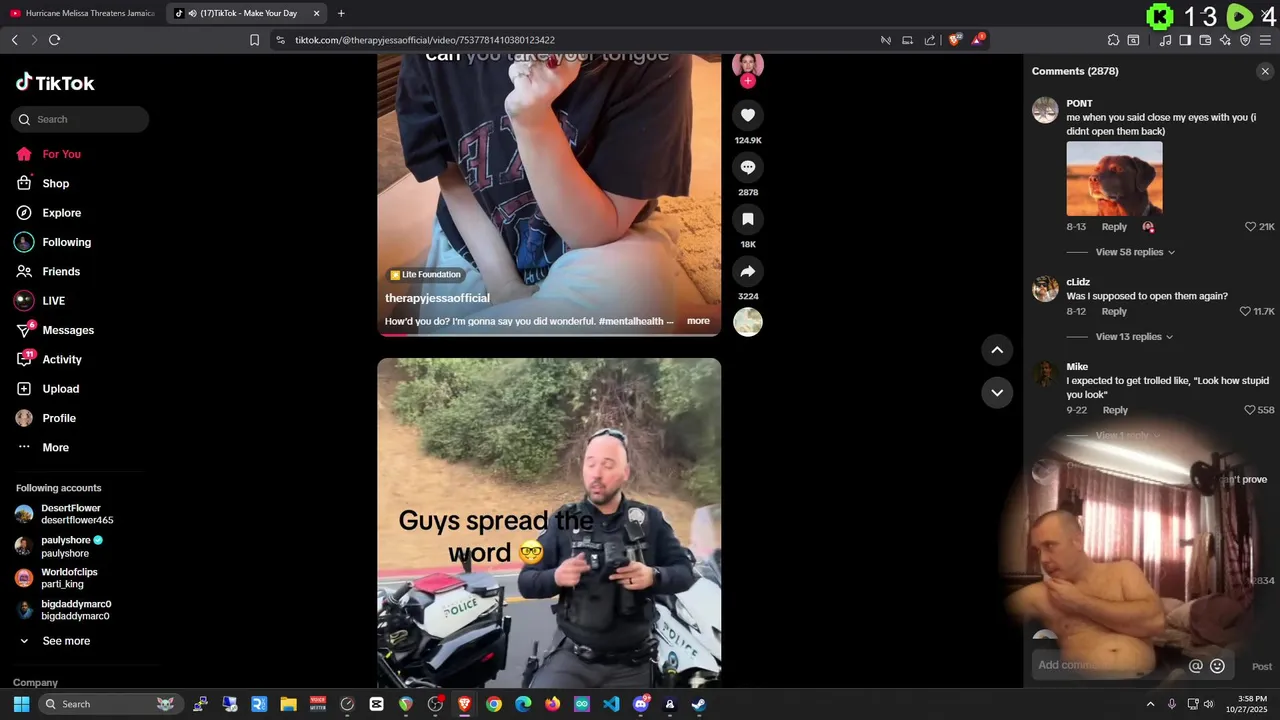Open the Lite Foundation tag
This screenshot has width=1280, height=720.
point(426,274)
